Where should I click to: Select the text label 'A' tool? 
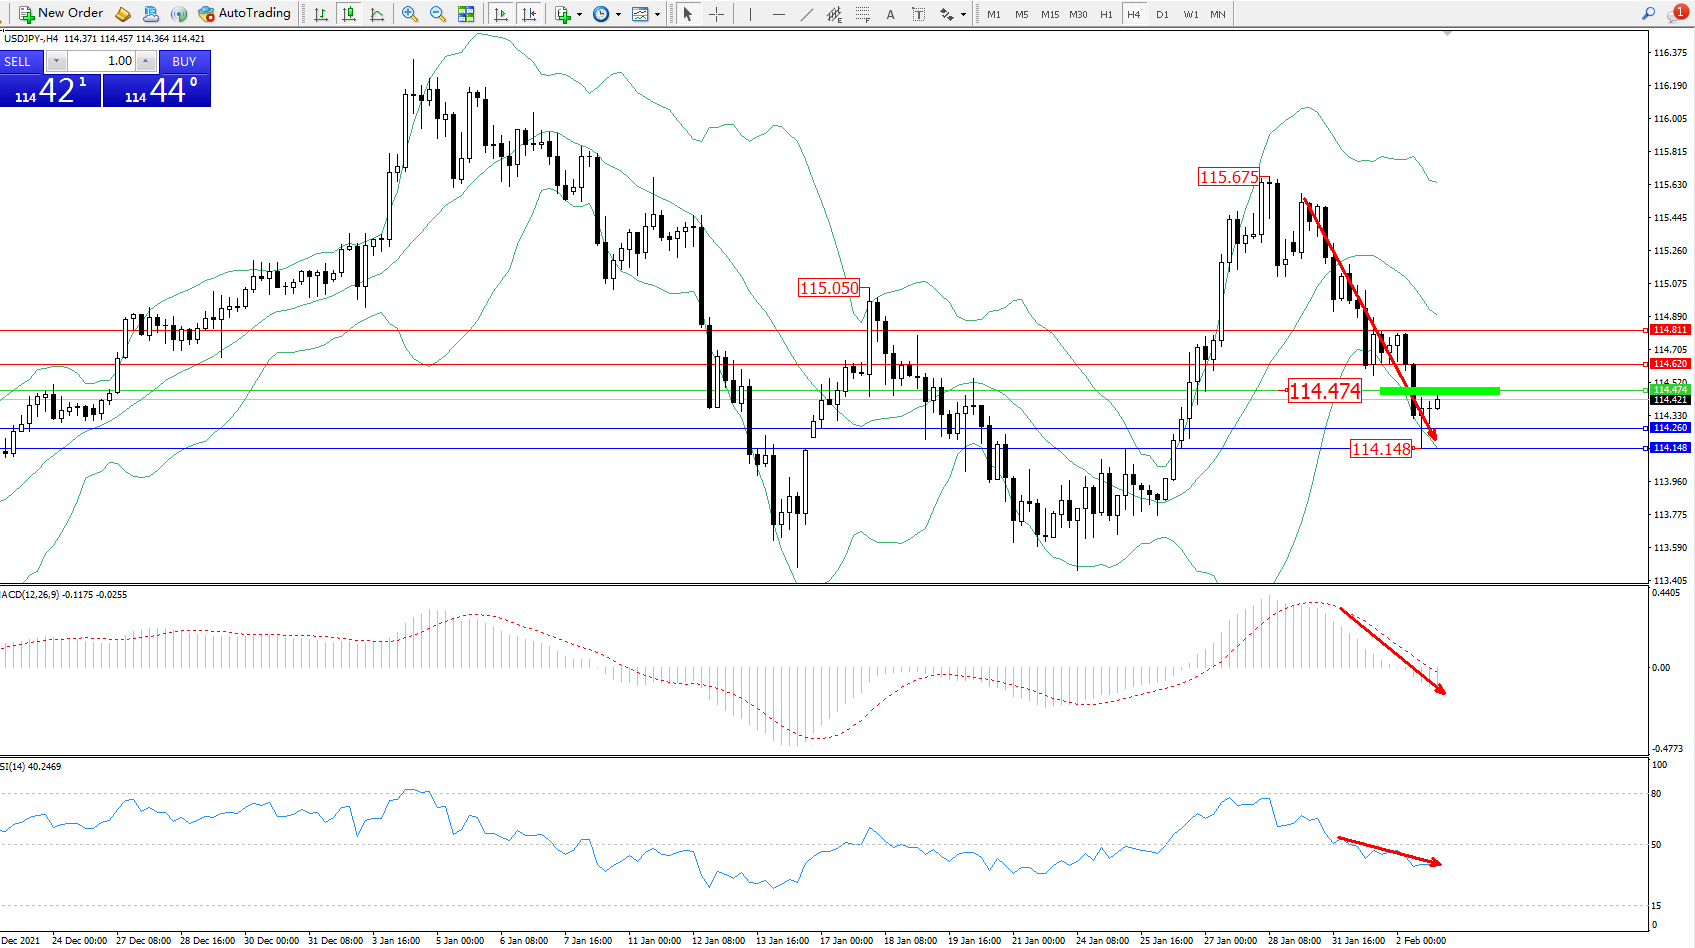point(890,14)
